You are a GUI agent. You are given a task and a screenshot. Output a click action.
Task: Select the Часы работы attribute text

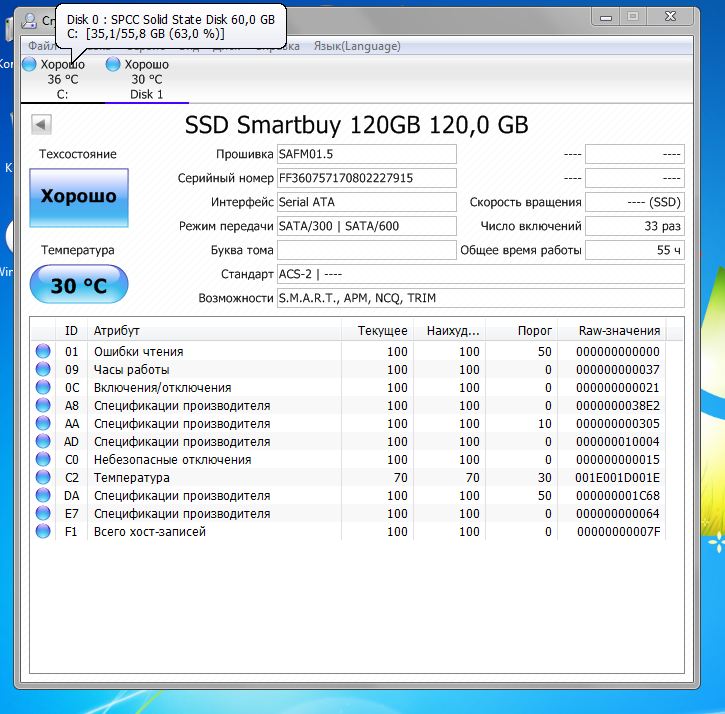(132, 369)
